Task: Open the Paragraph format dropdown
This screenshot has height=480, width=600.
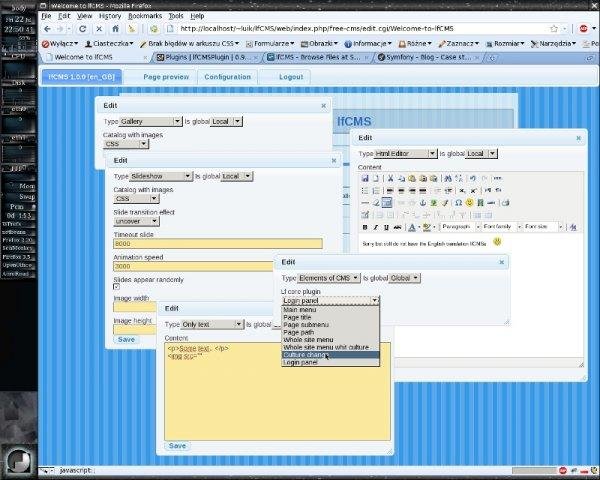Action: point(460,227)
